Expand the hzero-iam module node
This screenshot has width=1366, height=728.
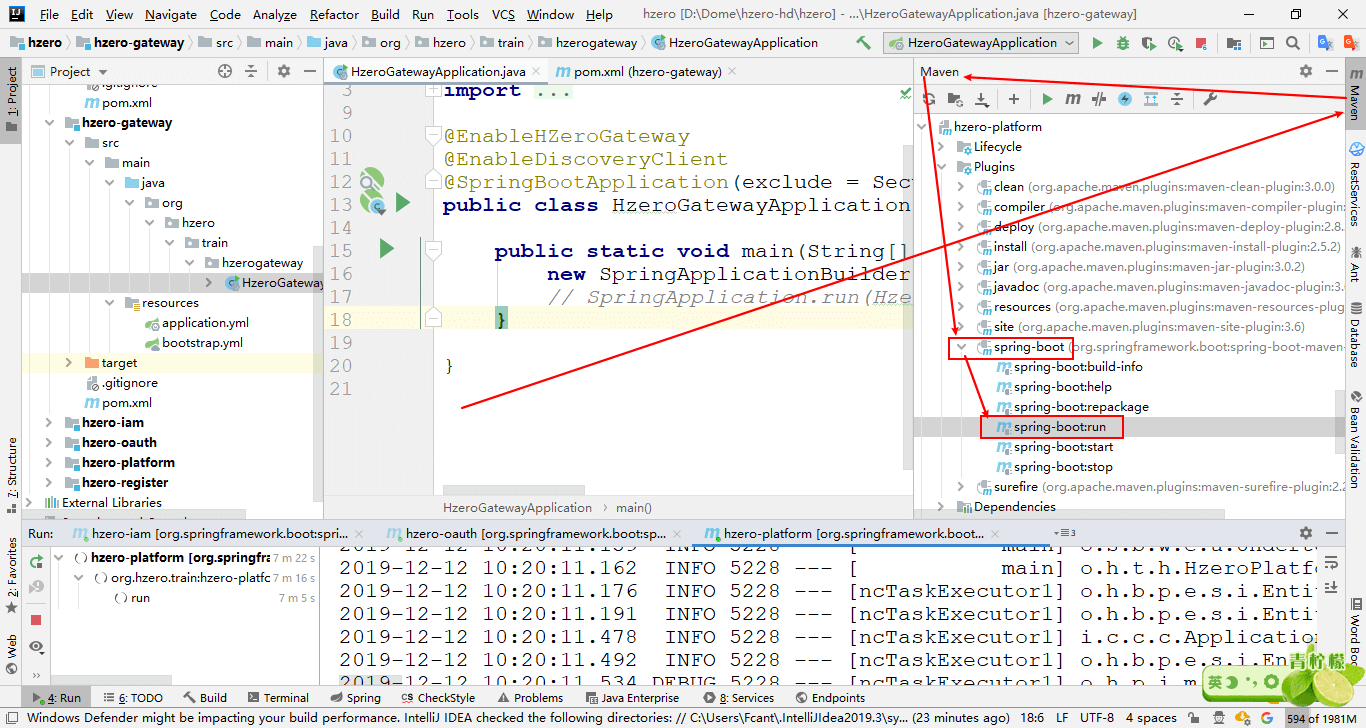(x=51, y=423)
